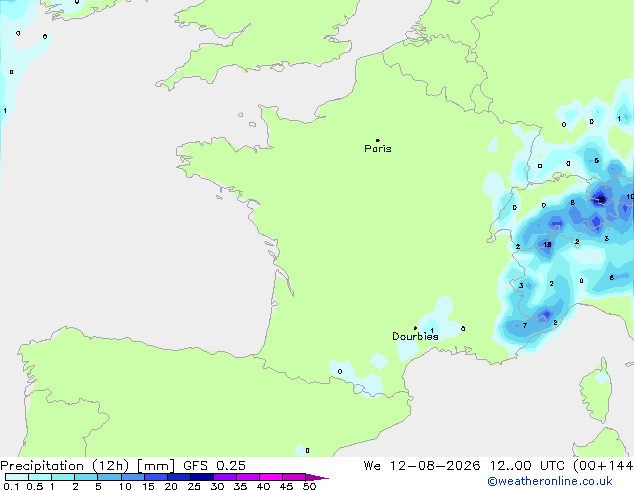Click the '10' legend scale label
Viewport: 634px width, 490px height.
click(125, 486)
